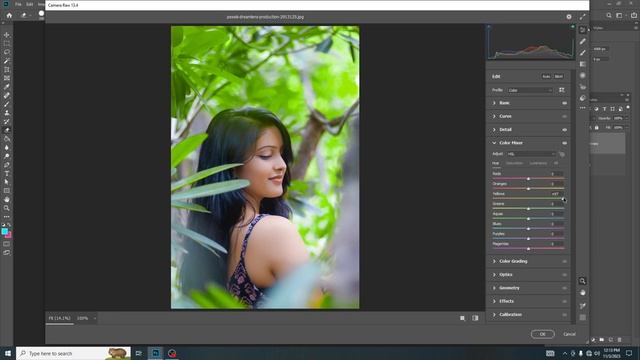Open Camera Raw more options ellipsis
The image size is (640, 360).
click(x=582, y=108)
